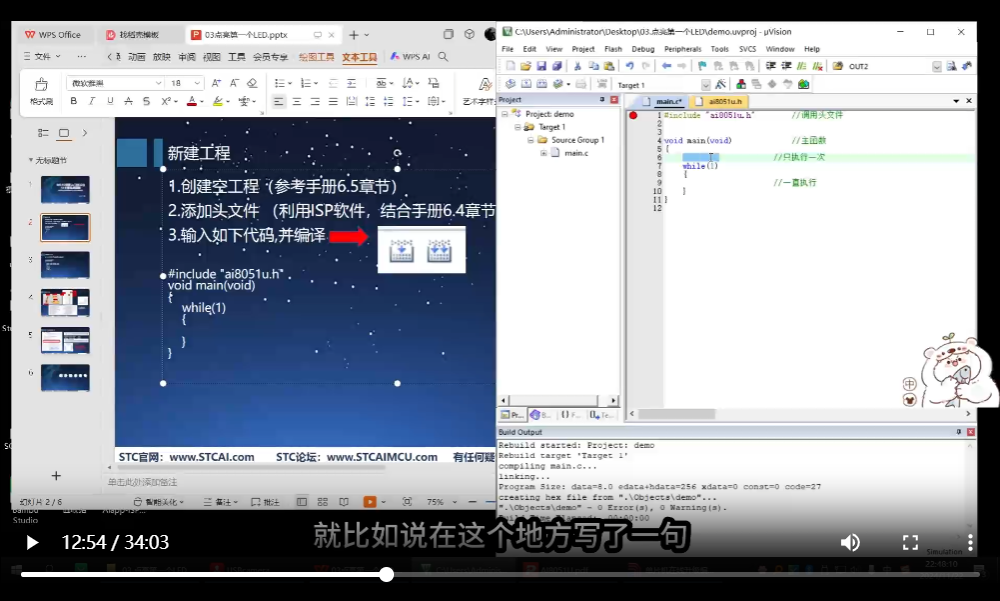Open the SVCS menu in µVision

(x=747, y=49)
